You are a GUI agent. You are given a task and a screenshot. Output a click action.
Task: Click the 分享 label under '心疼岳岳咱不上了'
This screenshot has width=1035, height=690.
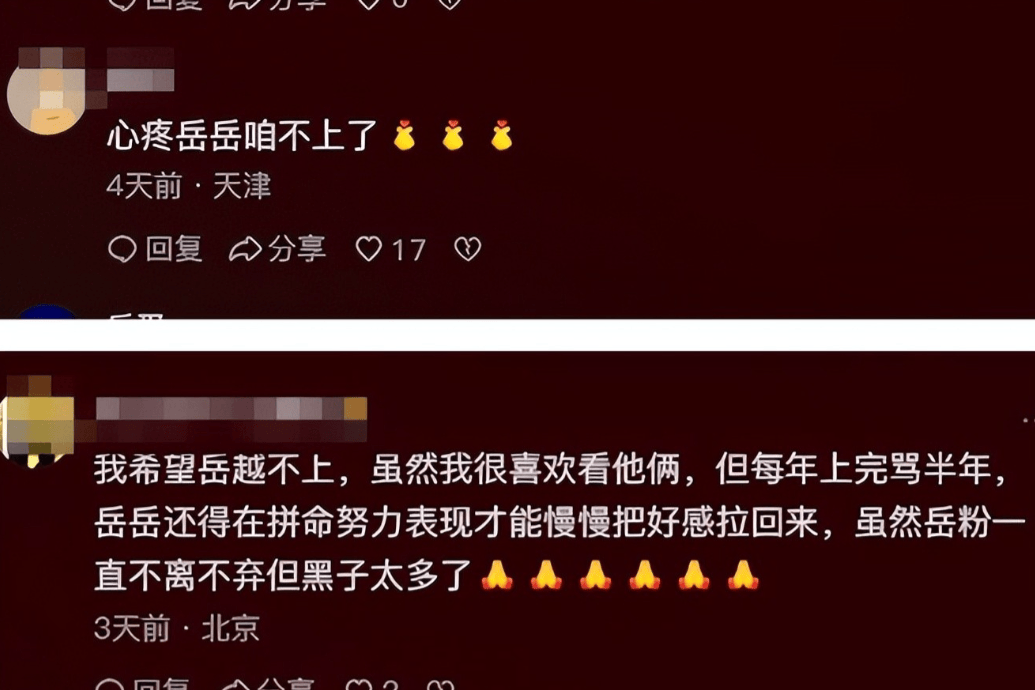tap(297, 249)
